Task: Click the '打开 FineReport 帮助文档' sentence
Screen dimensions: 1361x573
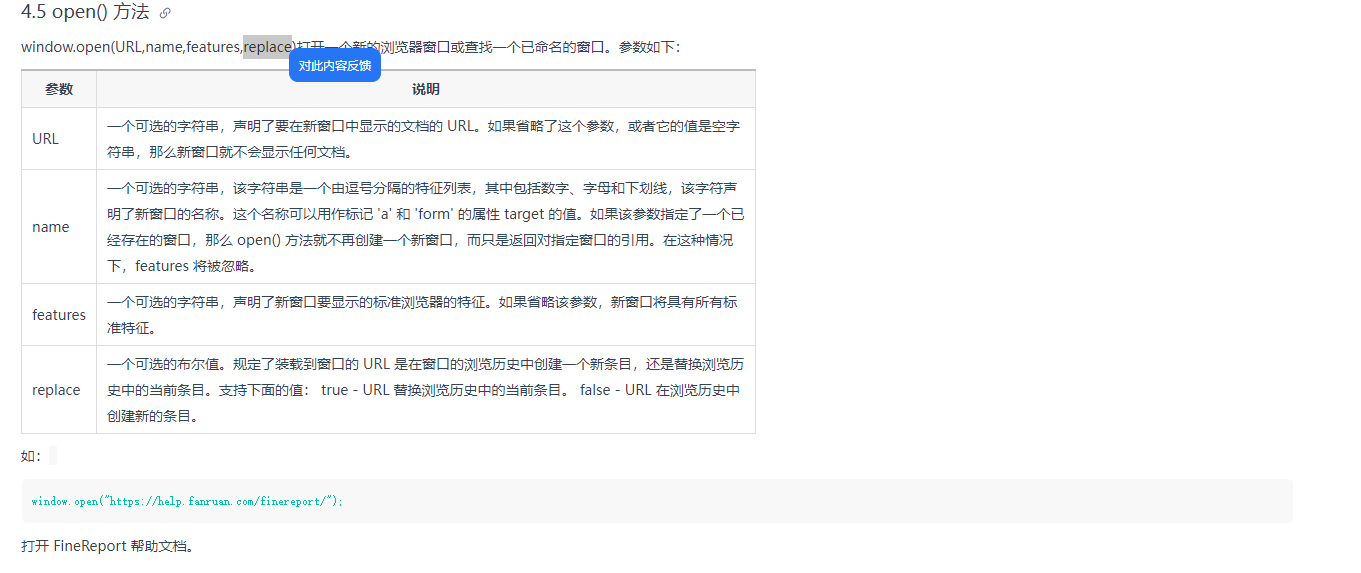Action: [x=108, y=546]
